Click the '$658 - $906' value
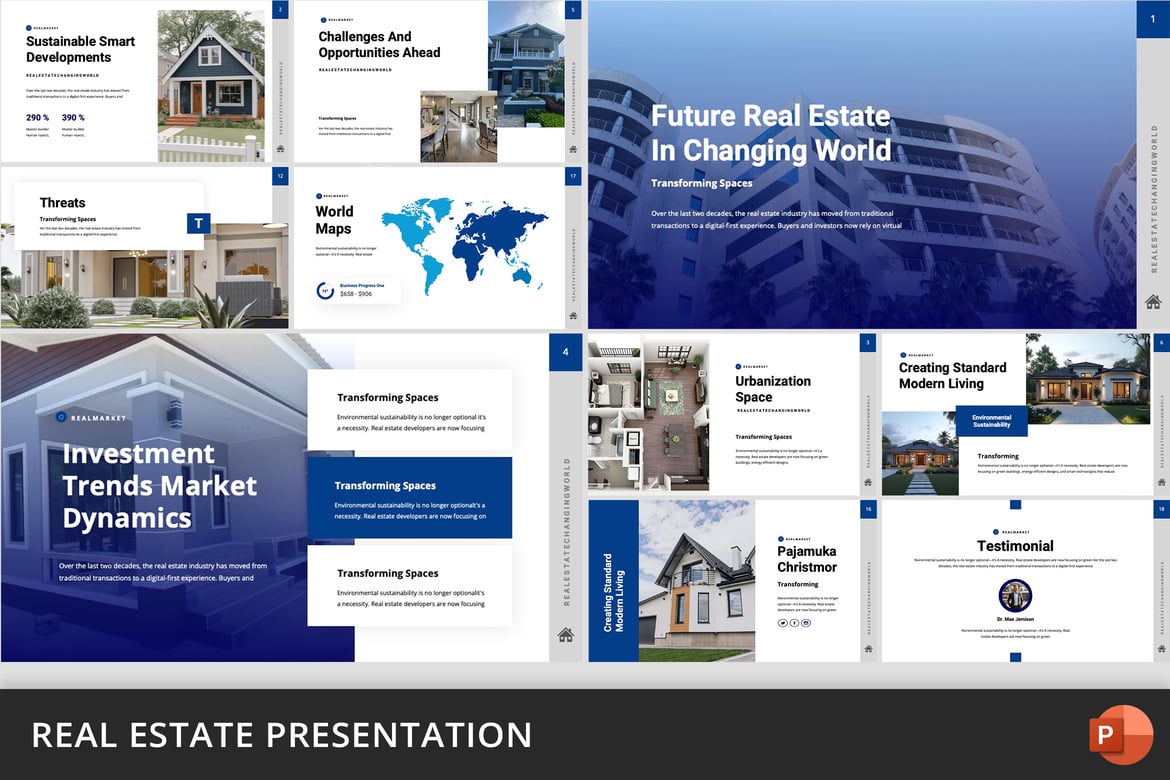This screenshot has height=780, width=1170. pos(356,294)
